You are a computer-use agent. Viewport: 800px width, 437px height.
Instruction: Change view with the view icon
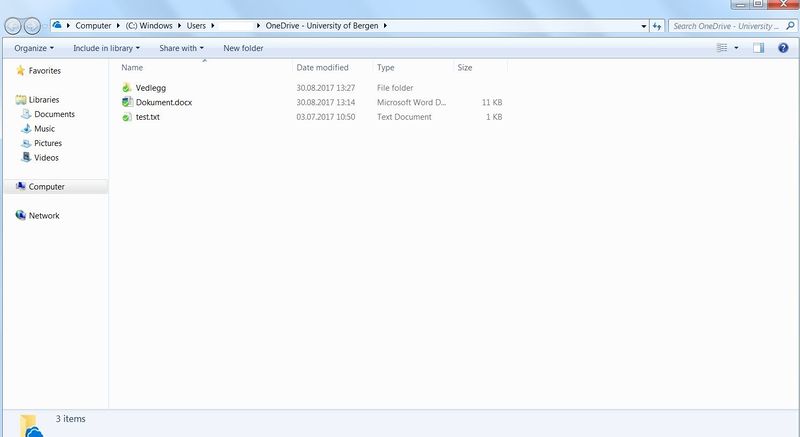point(722,48)
